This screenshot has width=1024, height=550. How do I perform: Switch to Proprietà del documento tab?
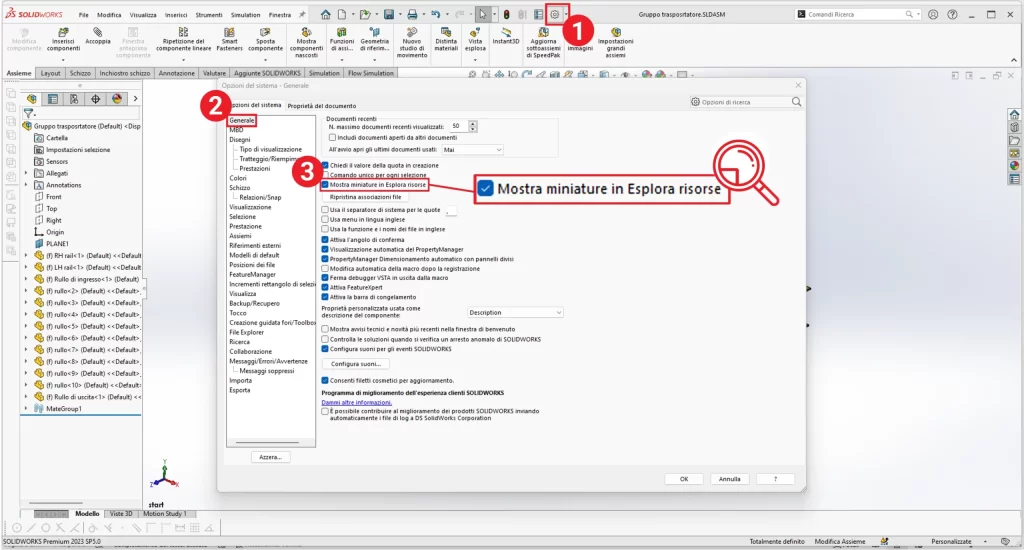(x=321, y=105)
